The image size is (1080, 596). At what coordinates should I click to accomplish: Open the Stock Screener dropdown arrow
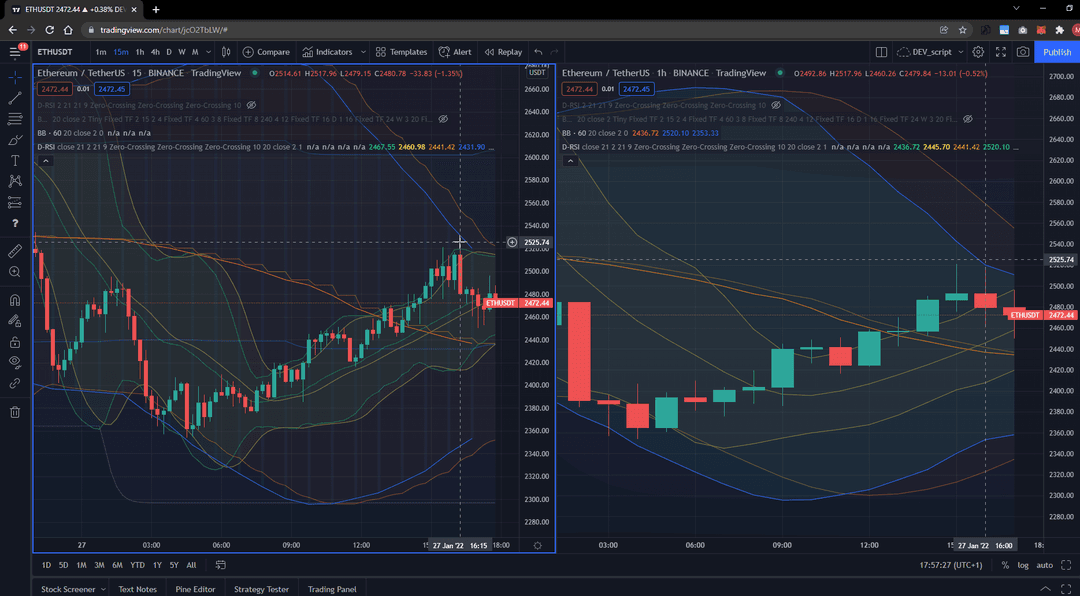point(103,589)
